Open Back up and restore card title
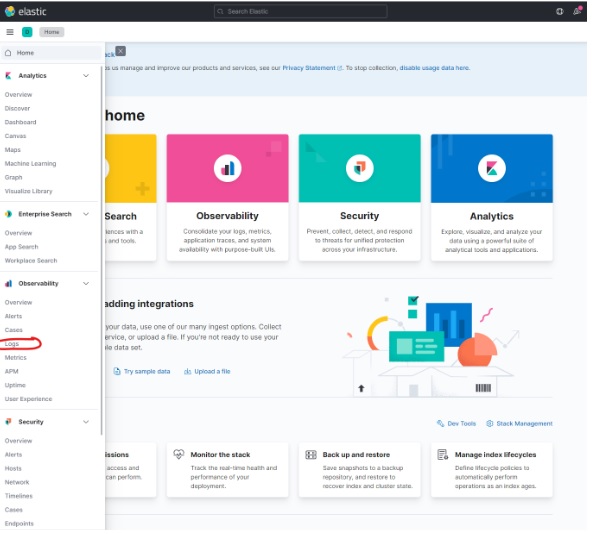 pos(356,455)
